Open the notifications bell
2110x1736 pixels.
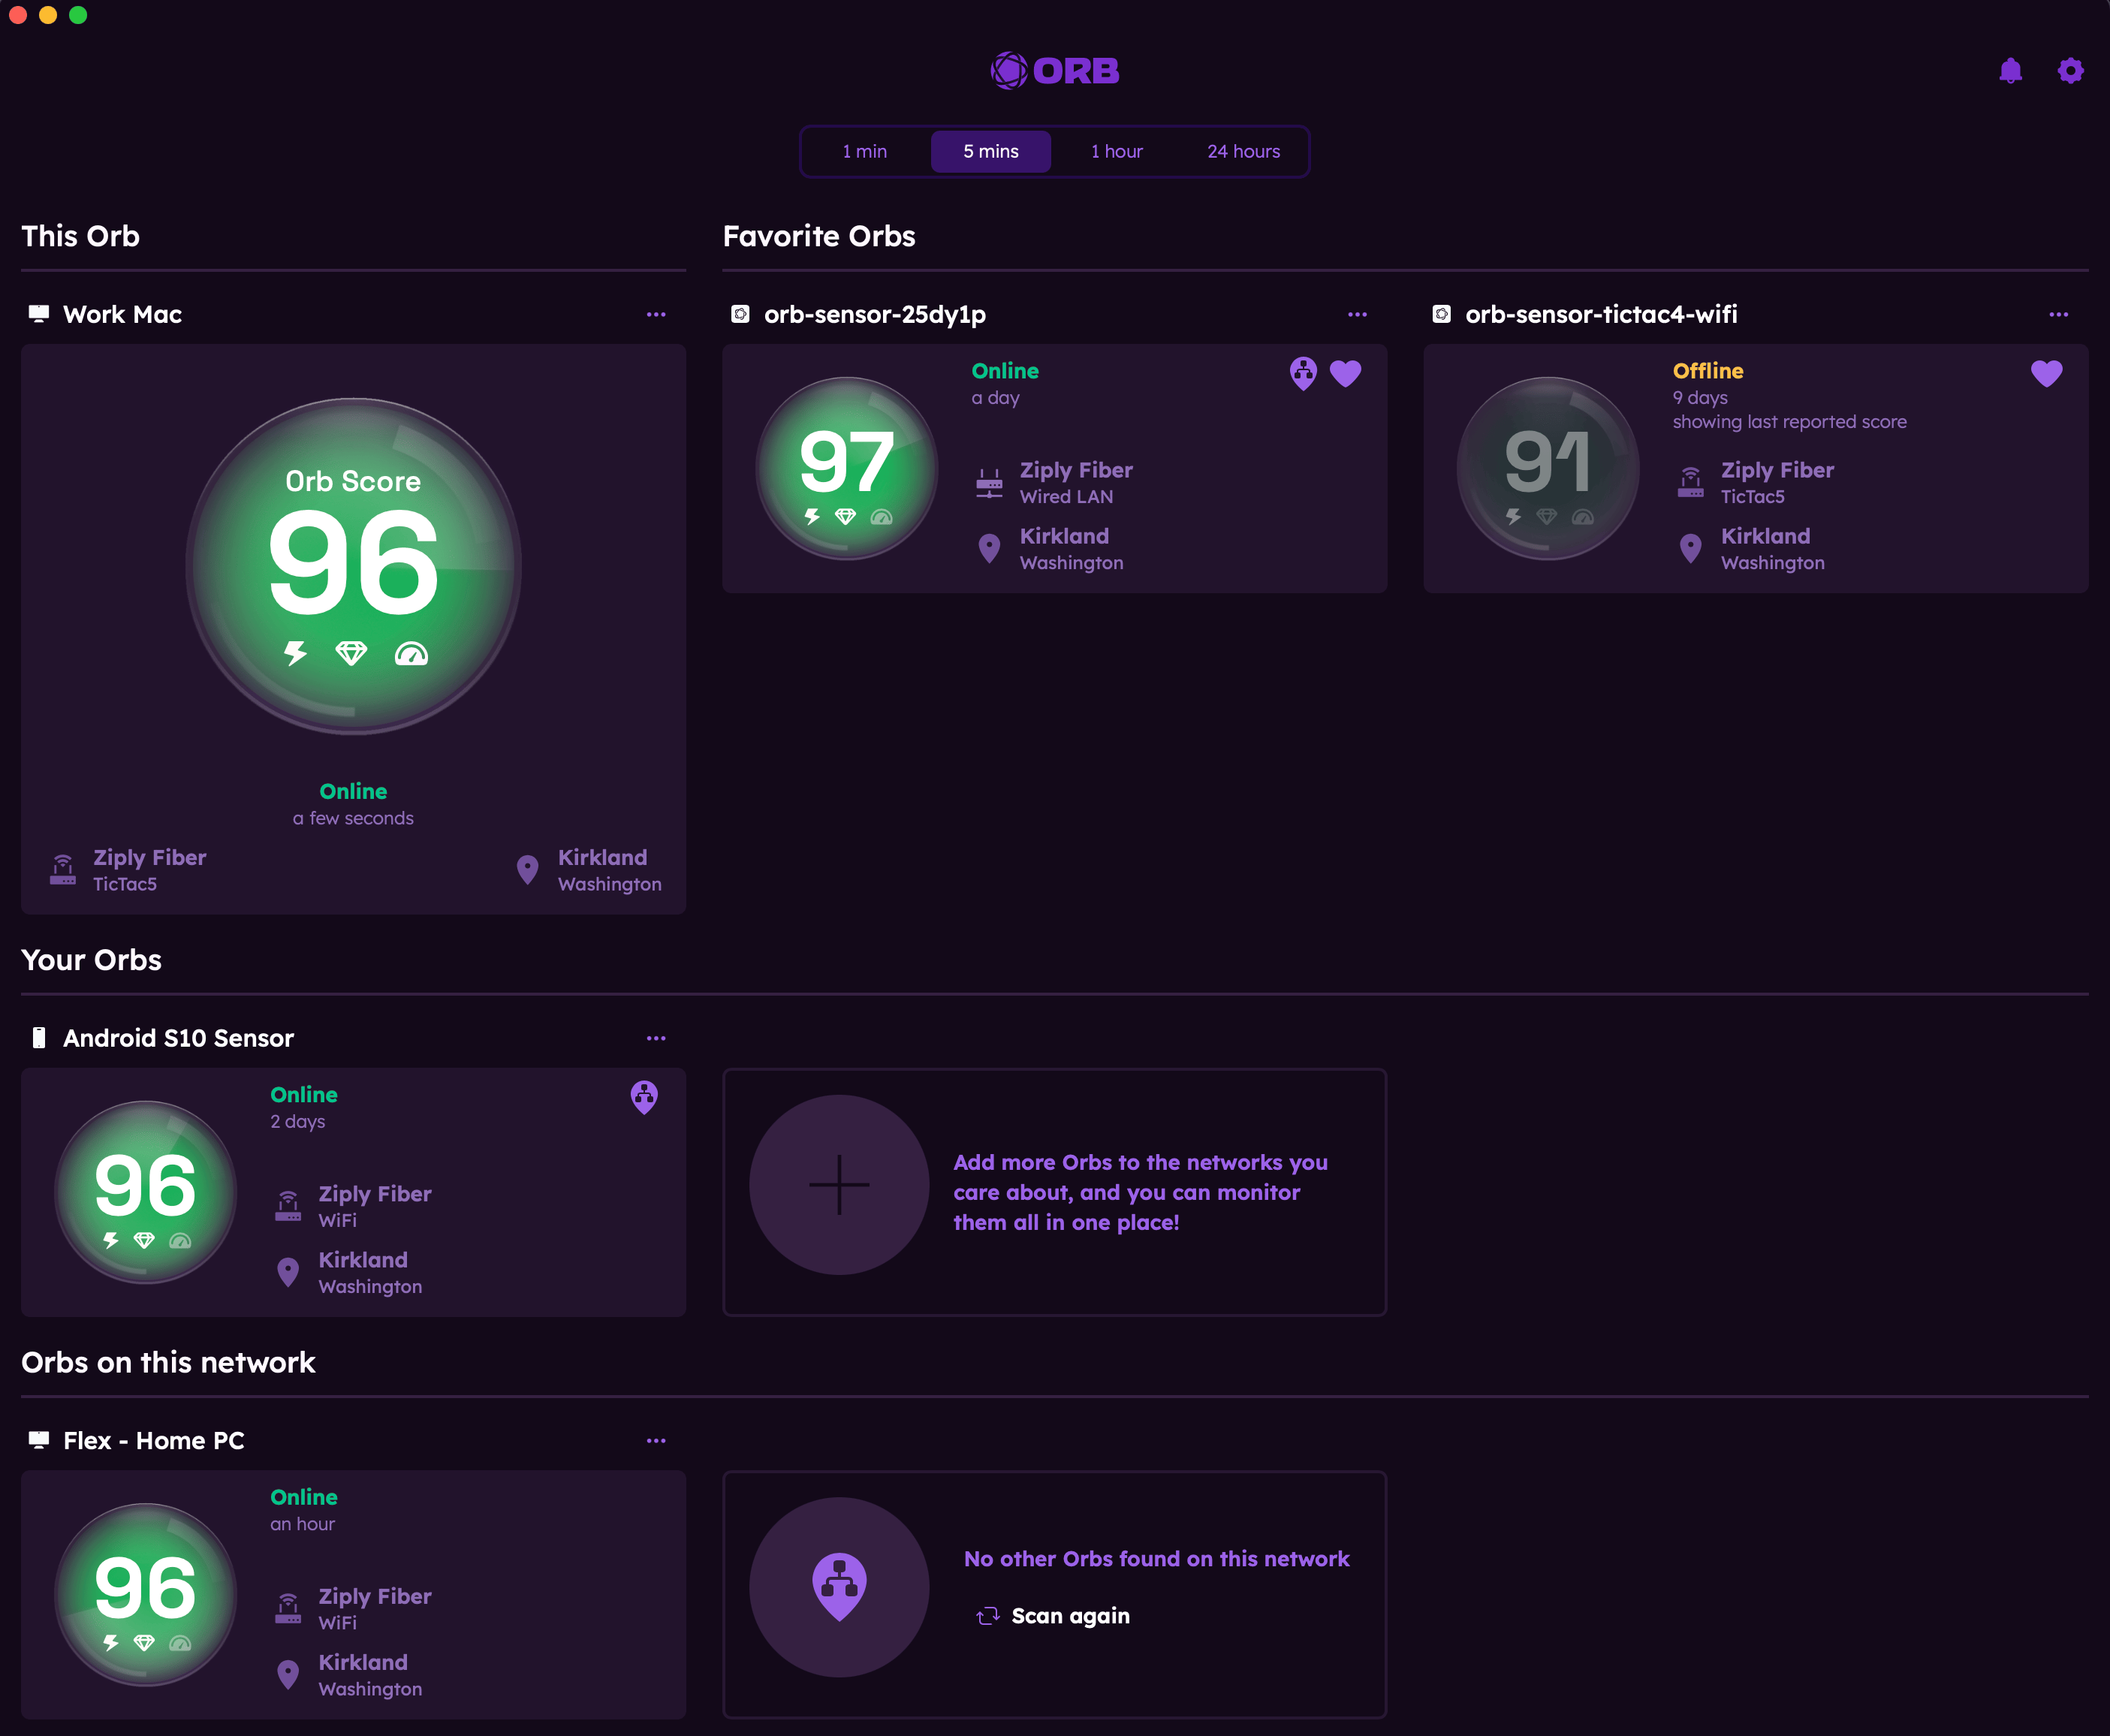tap(2010, 71)
